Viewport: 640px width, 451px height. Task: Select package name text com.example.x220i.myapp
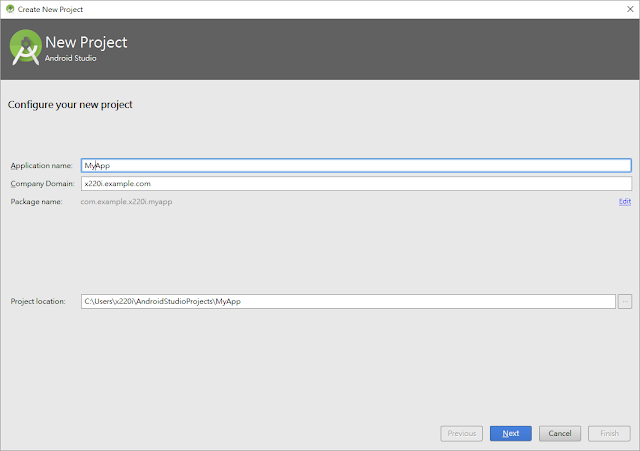point(126,202)
